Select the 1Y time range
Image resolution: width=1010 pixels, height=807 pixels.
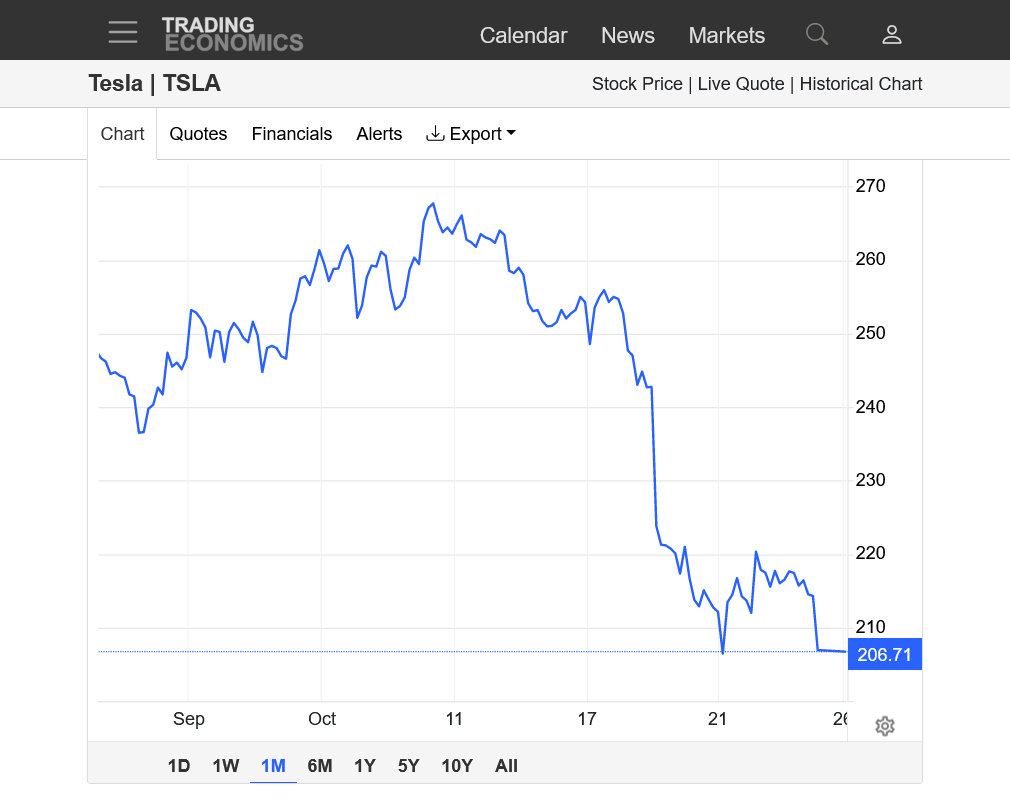pyautogui.click(x=365, y=766)
